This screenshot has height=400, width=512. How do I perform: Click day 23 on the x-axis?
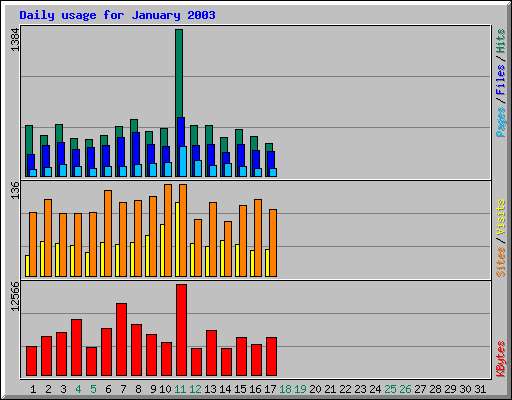tap(360, 389)
